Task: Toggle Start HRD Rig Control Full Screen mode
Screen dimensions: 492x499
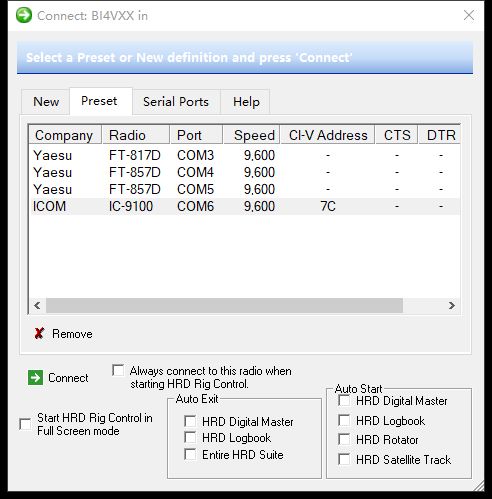Action: click(25, 424)
